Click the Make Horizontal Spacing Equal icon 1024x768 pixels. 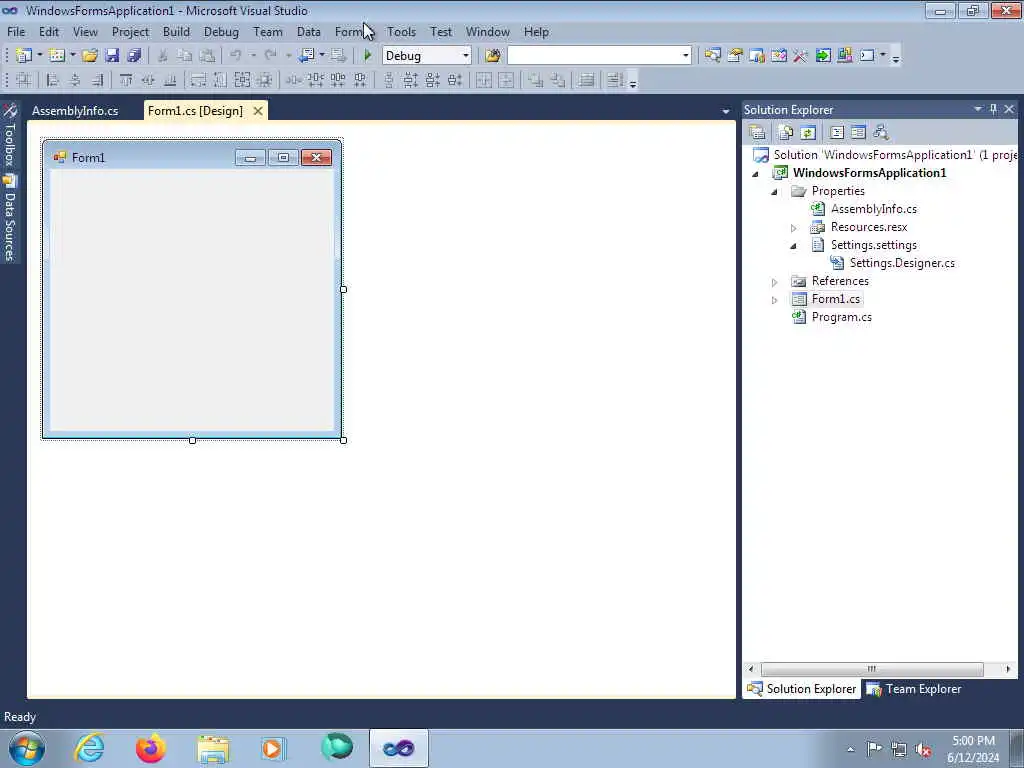click(x=294, y=80)
